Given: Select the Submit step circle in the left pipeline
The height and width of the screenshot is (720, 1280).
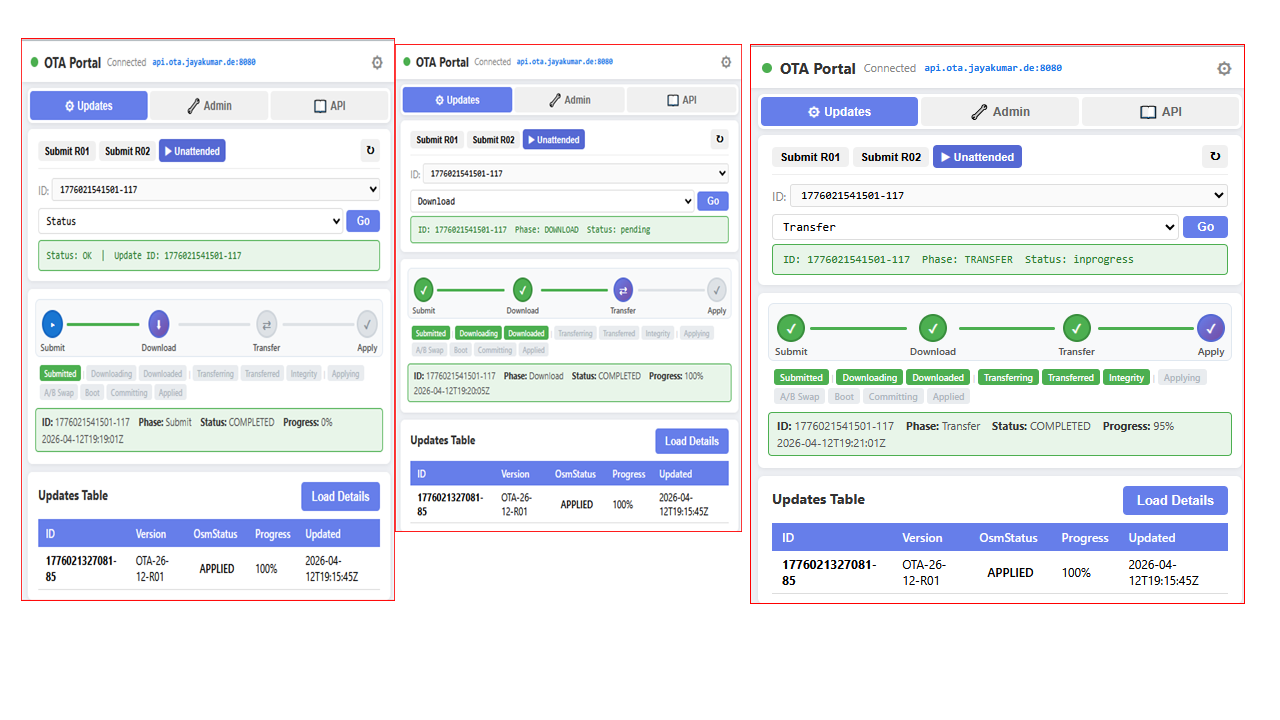Looking at the screenshot, I should 52,323.
